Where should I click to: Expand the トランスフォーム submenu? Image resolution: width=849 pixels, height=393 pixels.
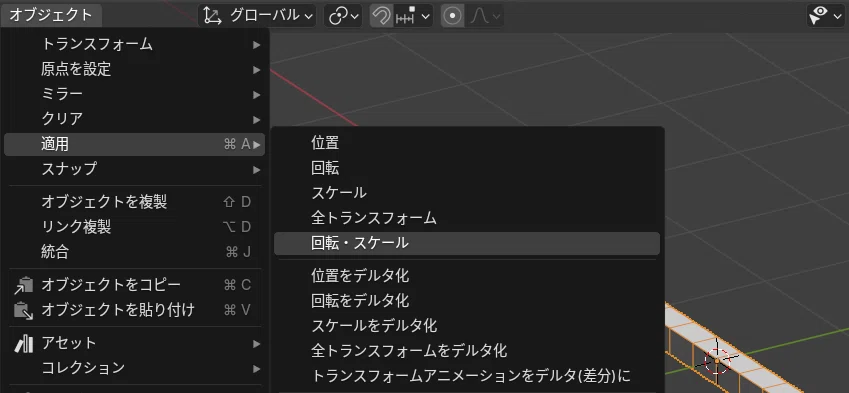pos(134,44)
